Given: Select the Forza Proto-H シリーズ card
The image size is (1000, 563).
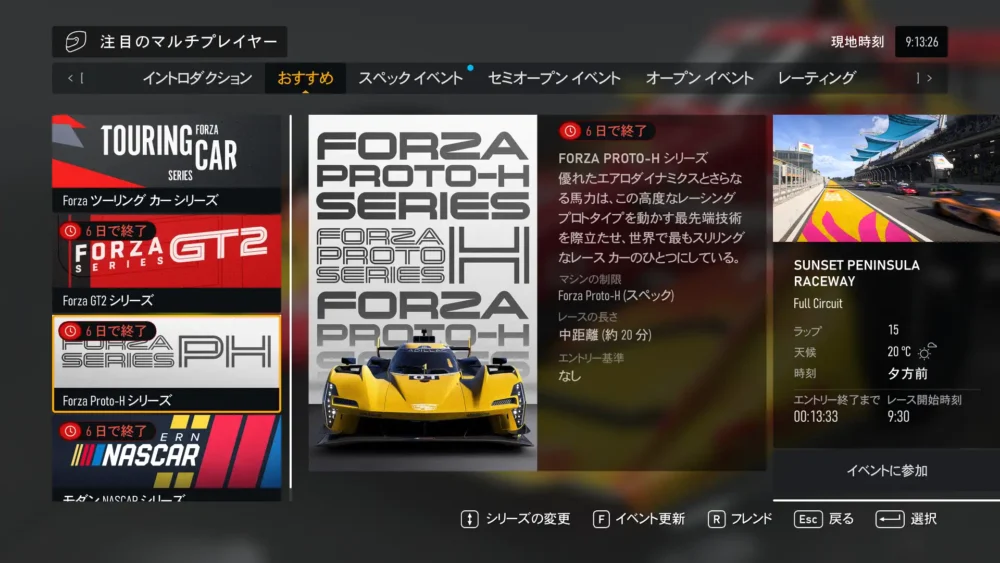Looking at the screenshot, I should (166, 363).
